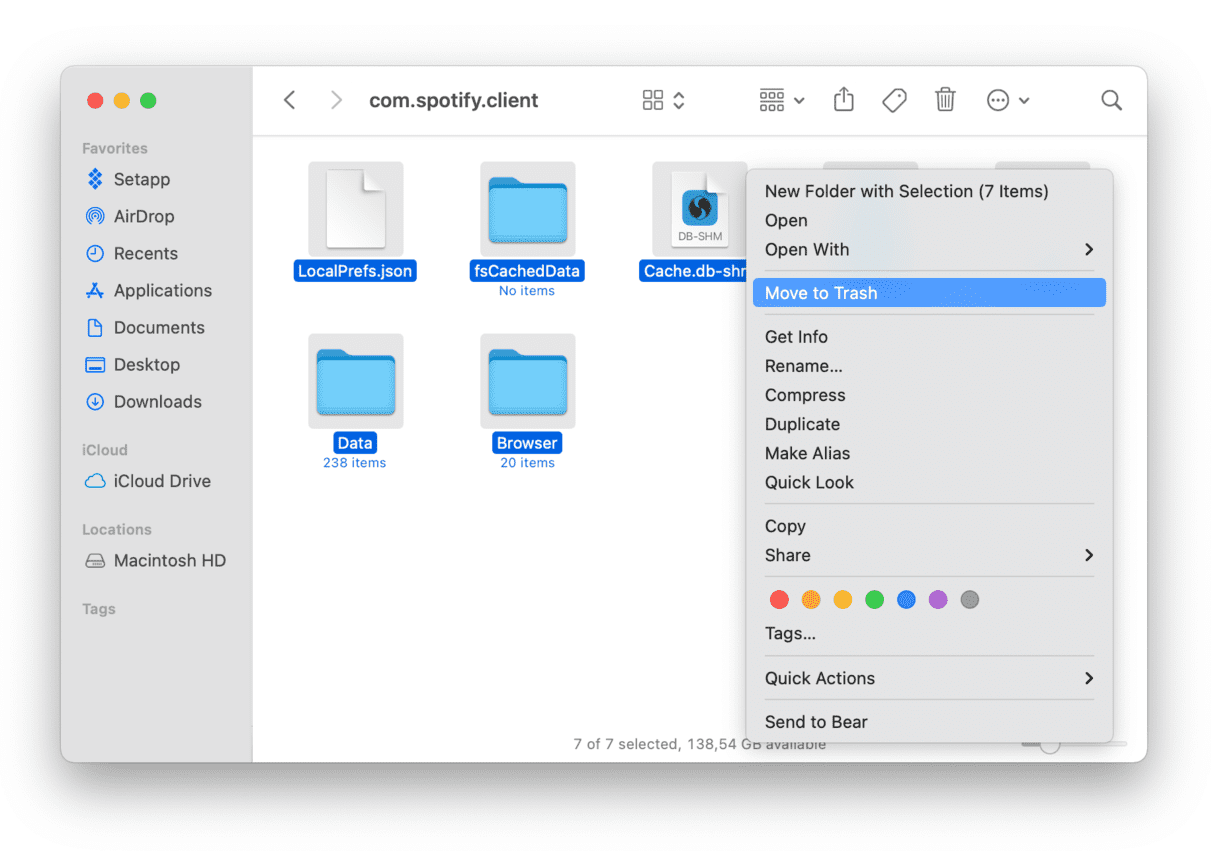
Task: Apply the red color tag
Action: (x=779, y=600)
